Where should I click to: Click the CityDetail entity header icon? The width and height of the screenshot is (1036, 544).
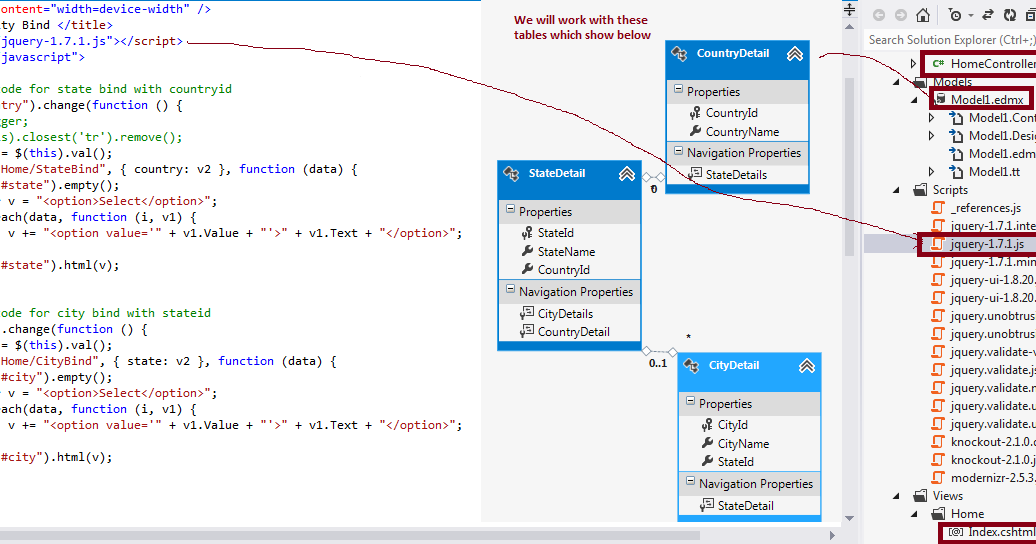click(692, 365)
